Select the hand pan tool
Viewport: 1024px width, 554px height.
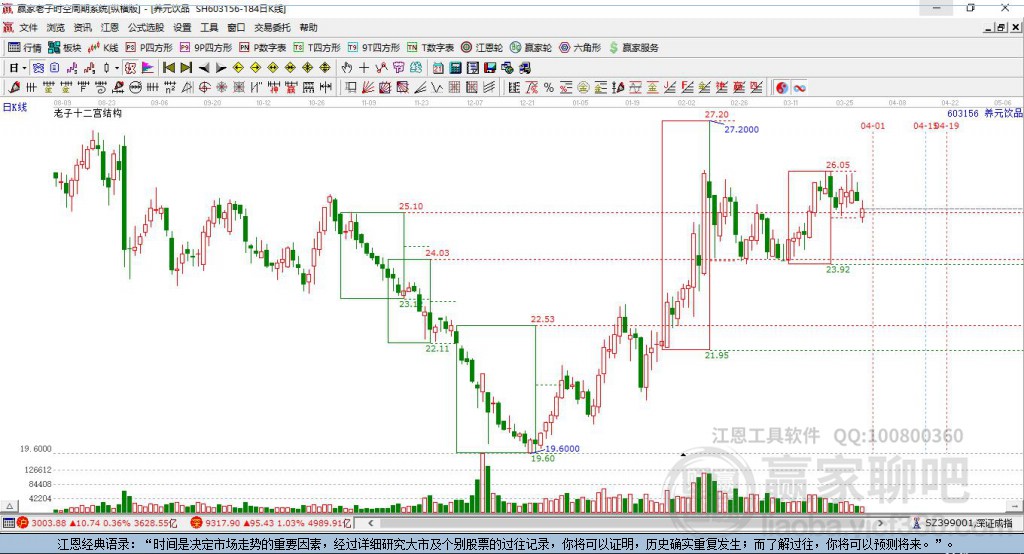coord(346,68)
